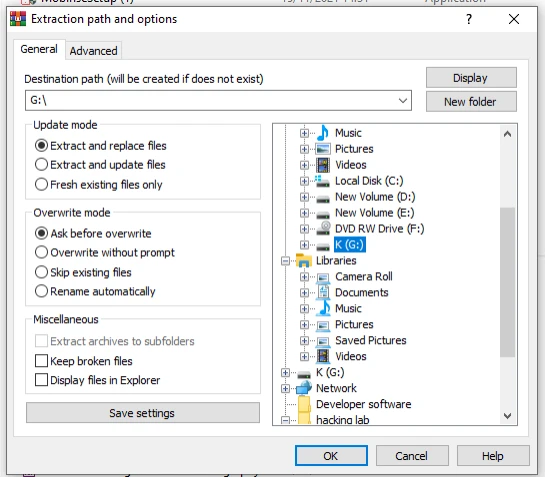Click the WinRAR icon in title bar
Image resolution: width=546 pixels, height=478 pixels.
[x=18, y=19]
